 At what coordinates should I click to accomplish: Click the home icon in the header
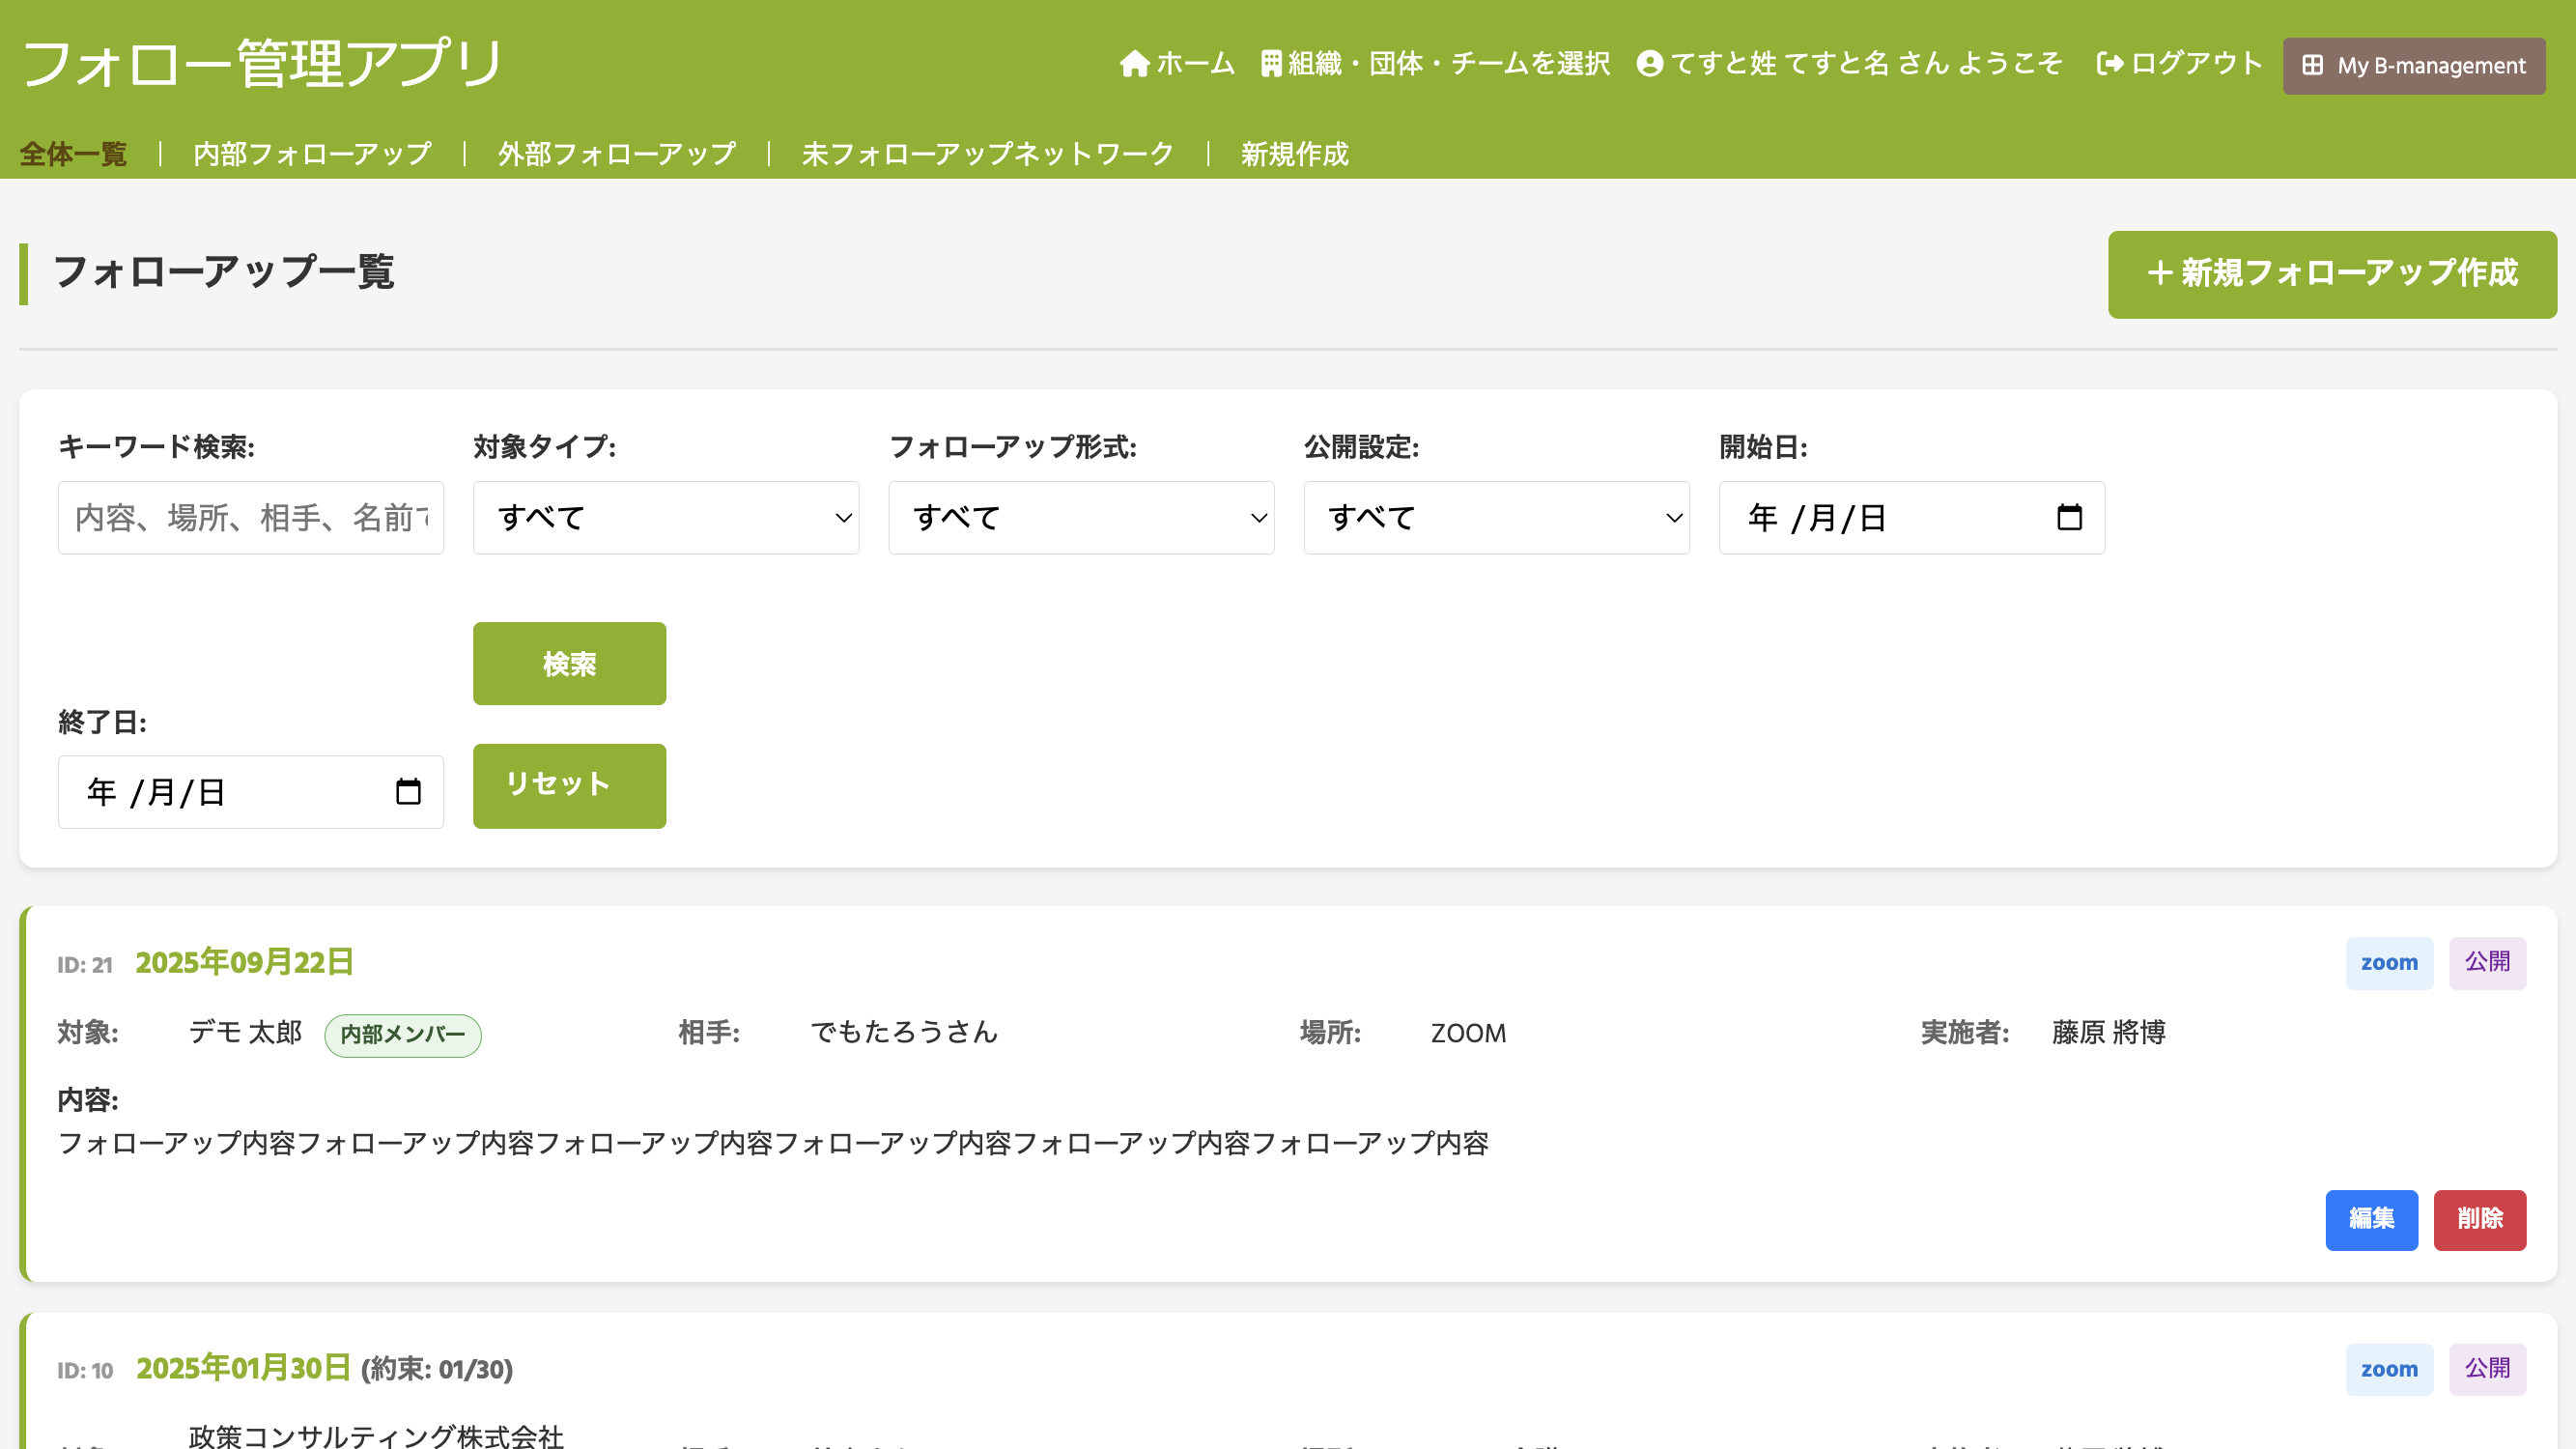coord(1134,64)
